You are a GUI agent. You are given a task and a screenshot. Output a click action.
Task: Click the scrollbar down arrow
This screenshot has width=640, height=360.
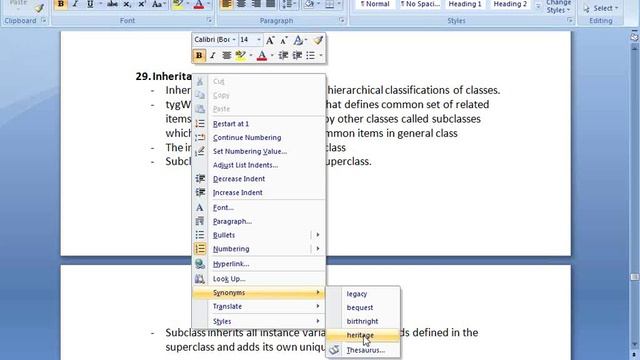pyautogui.click(x=634, y=344)
